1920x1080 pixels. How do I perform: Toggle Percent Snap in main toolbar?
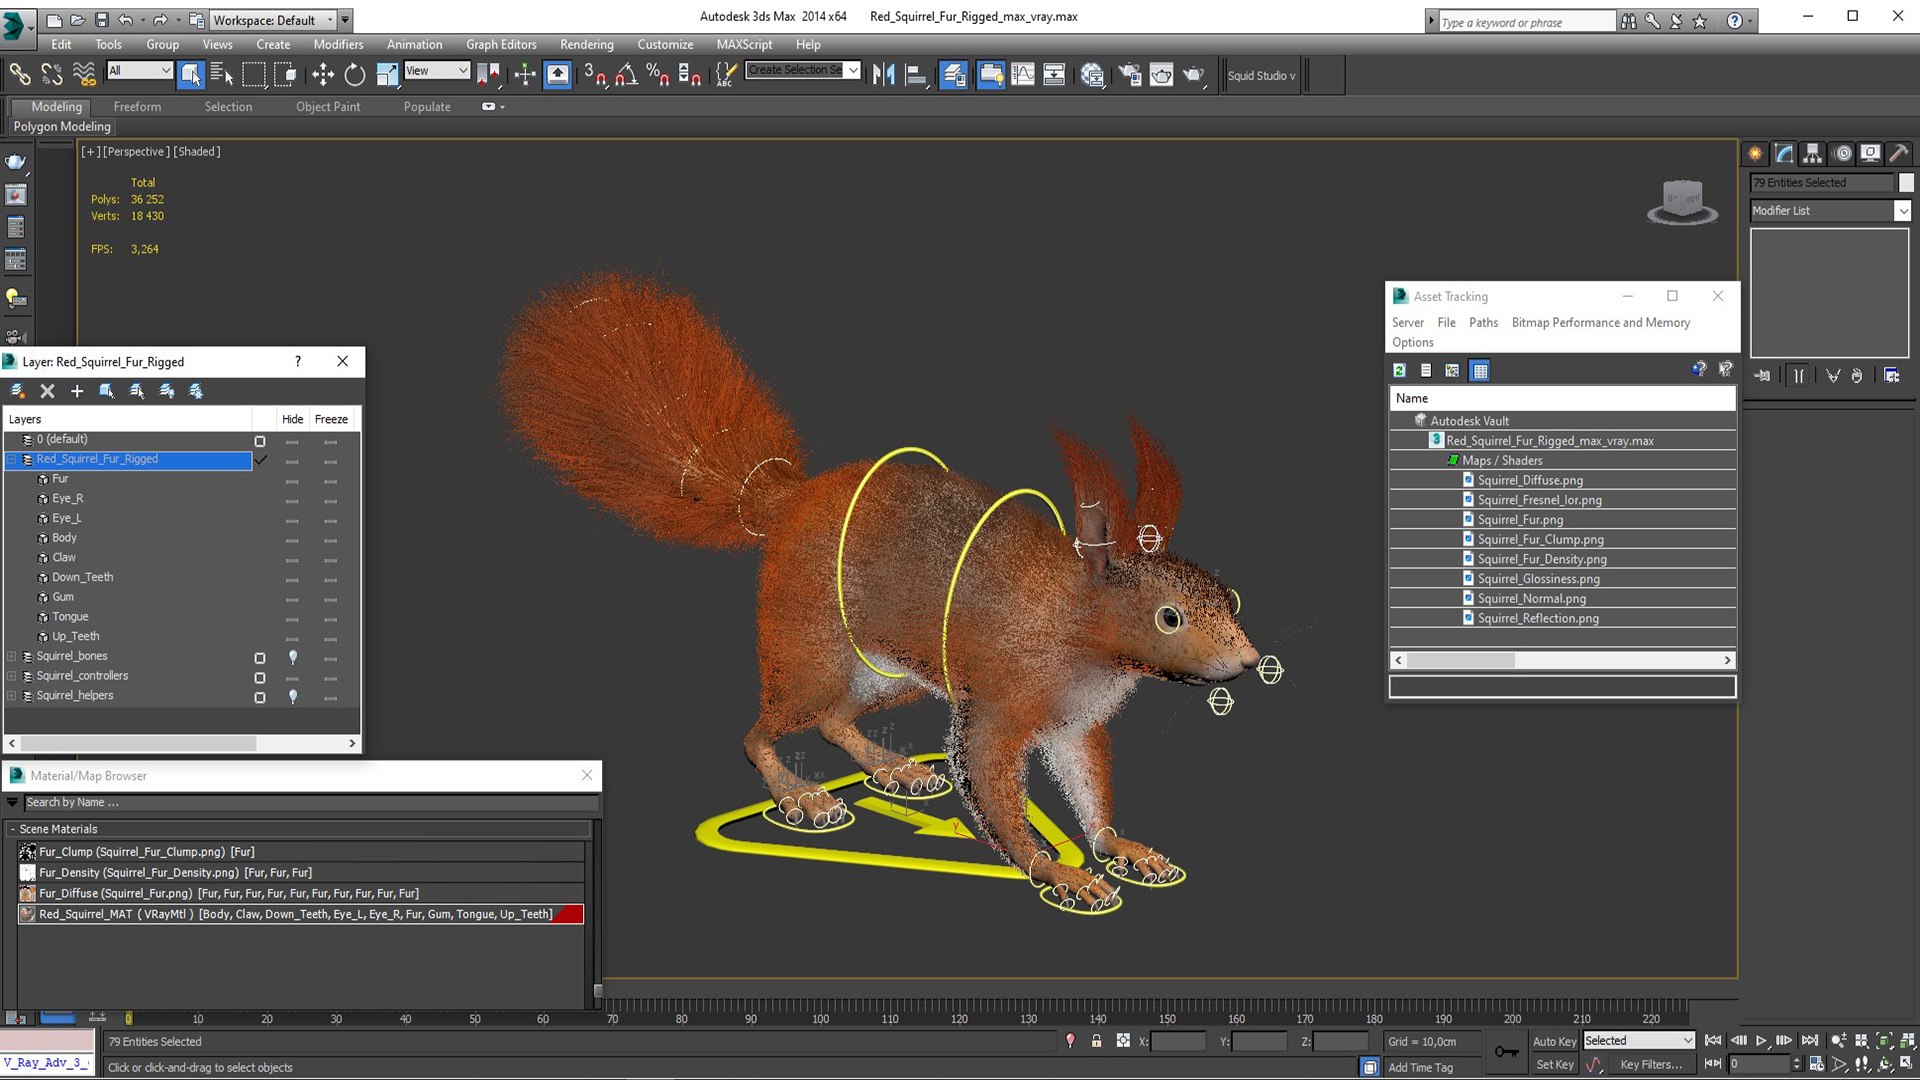(x=658, y=74)
